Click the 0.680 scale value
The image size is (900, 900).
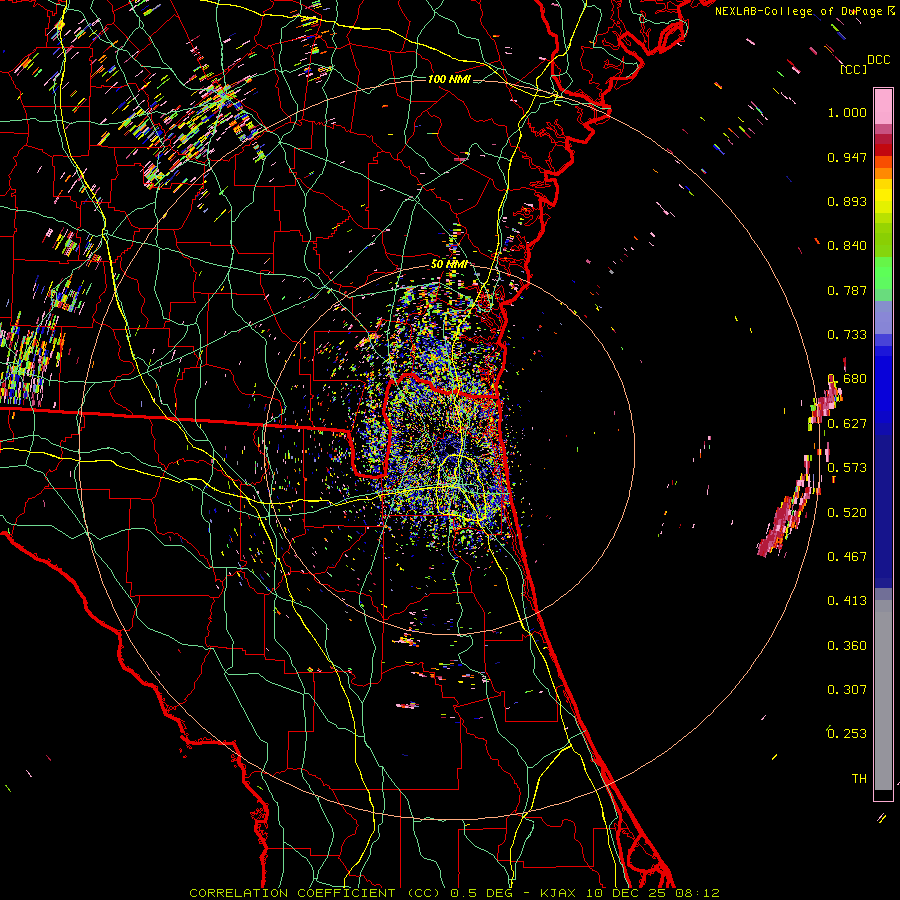point(847,379)
